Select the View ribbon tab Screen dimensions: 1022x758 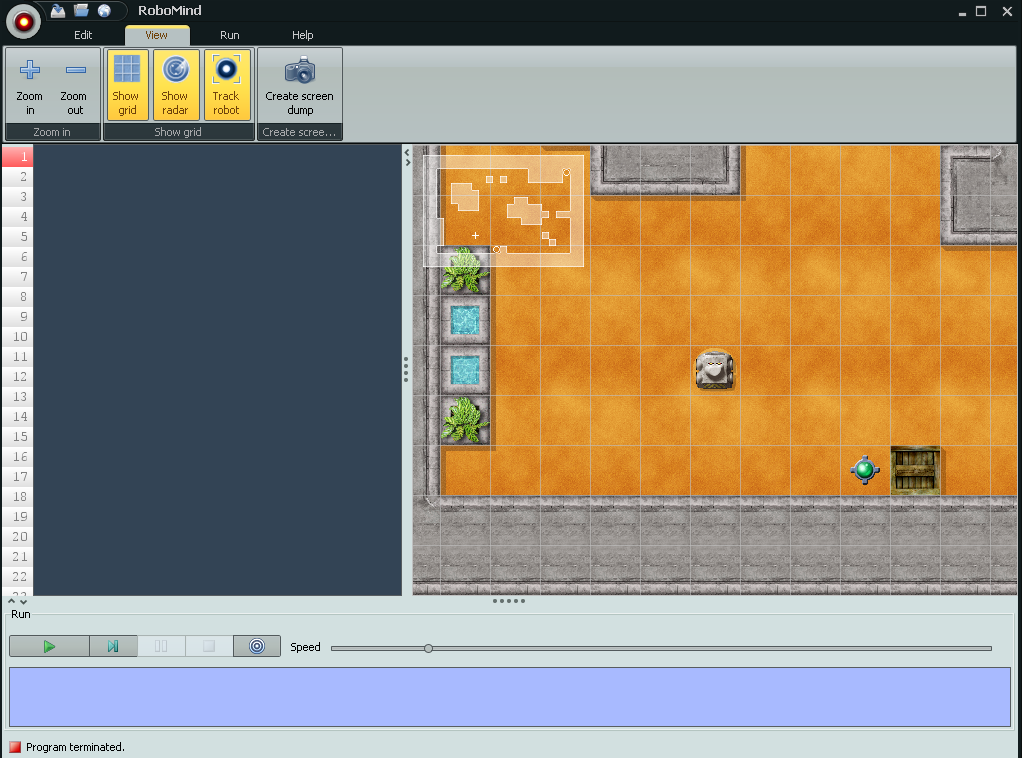point(156,35)
